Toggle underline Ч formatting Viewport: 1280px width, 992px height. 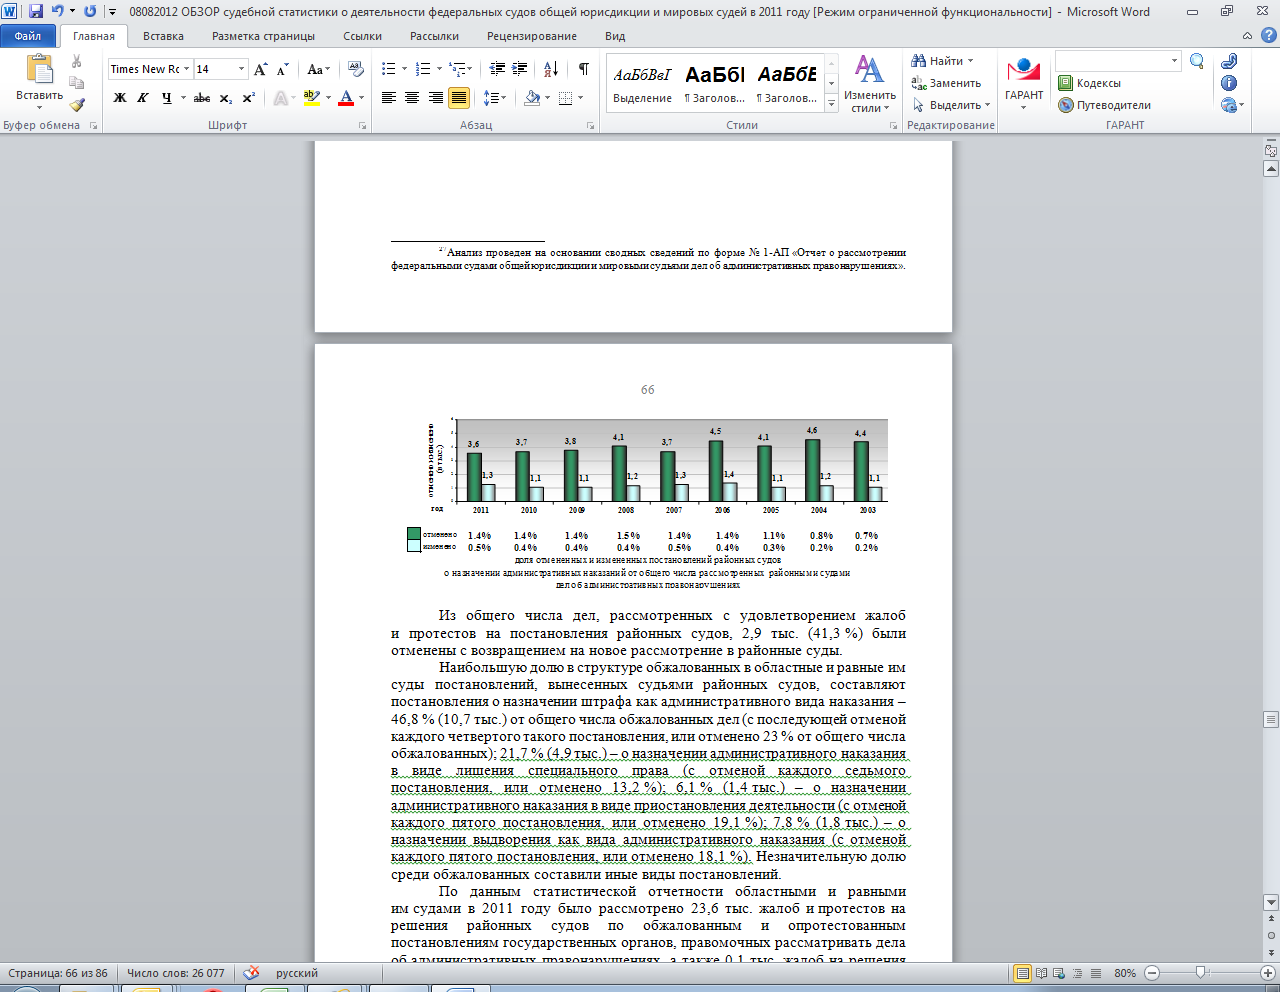pyautogui.click(x=166, y=98)
